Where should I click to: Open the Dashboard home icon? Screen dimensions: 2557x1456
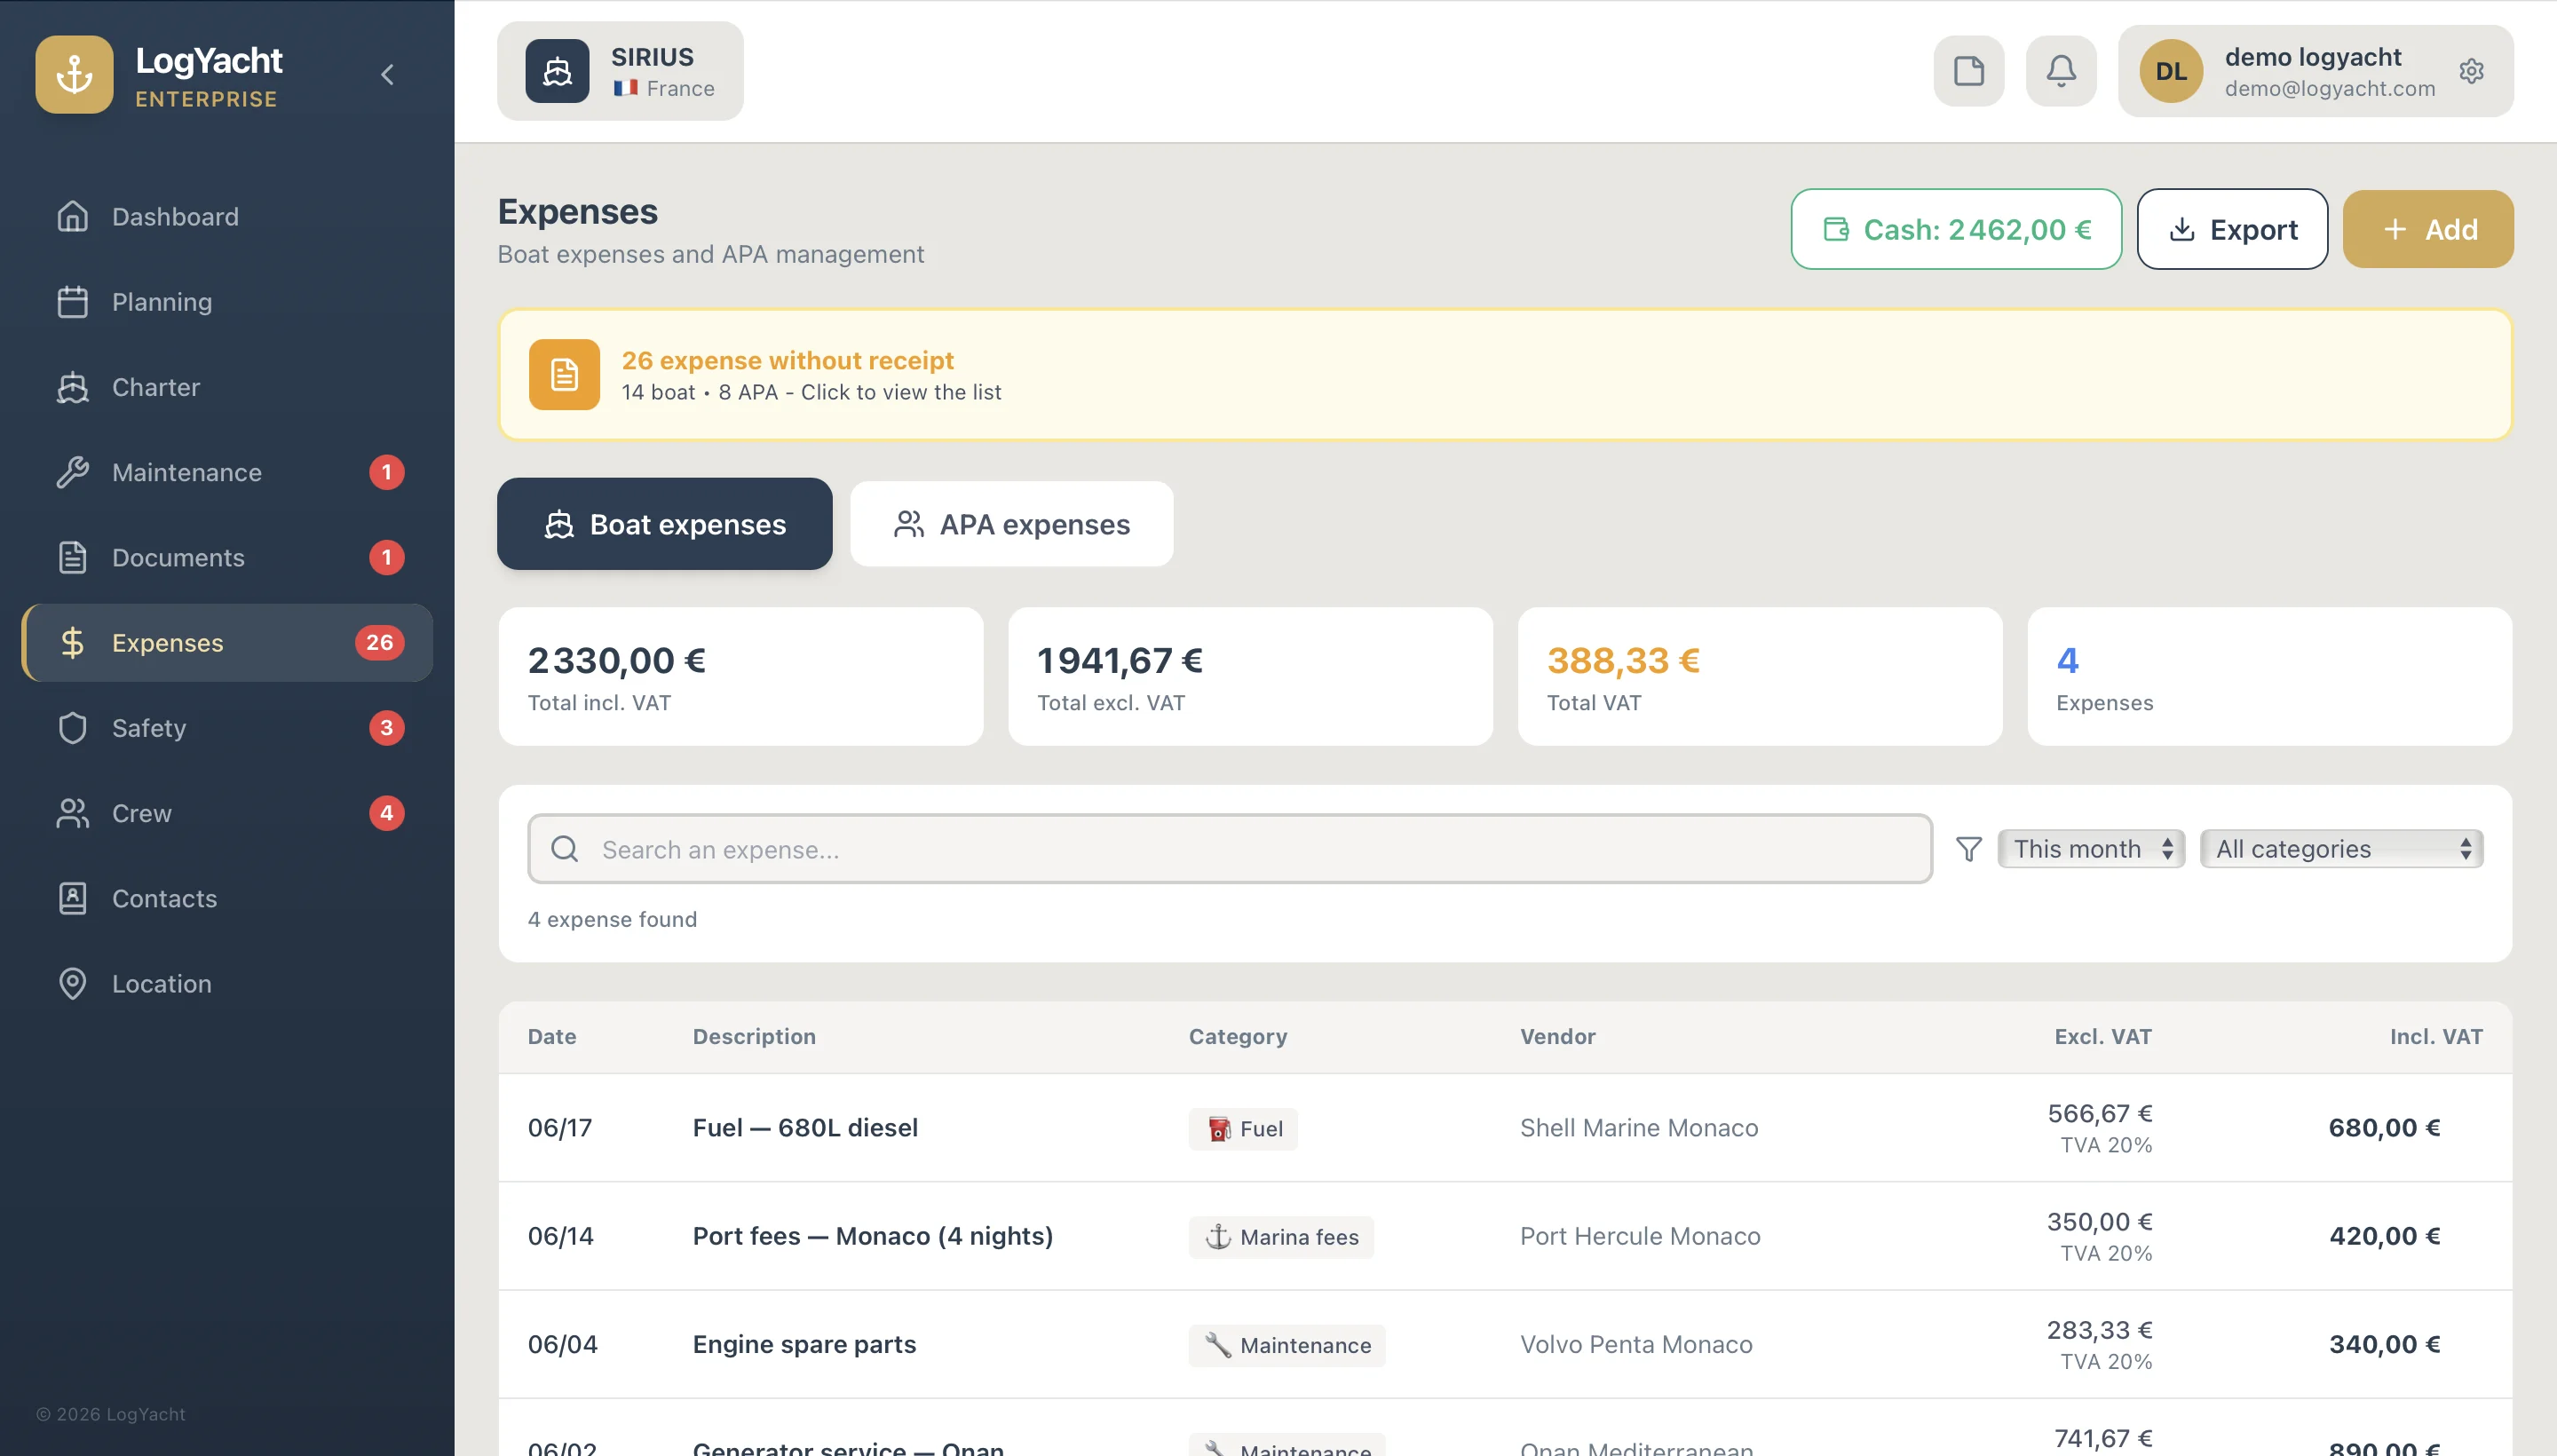(72, 216)
